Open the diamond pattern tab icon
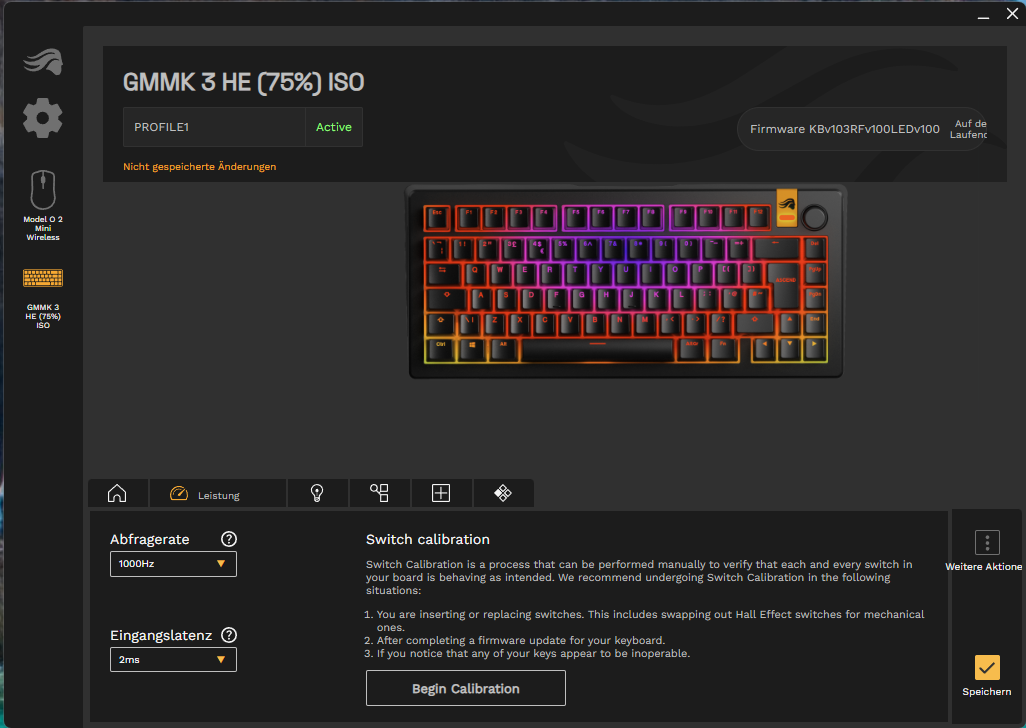The image size is (1026, 728). coord(503,493)
